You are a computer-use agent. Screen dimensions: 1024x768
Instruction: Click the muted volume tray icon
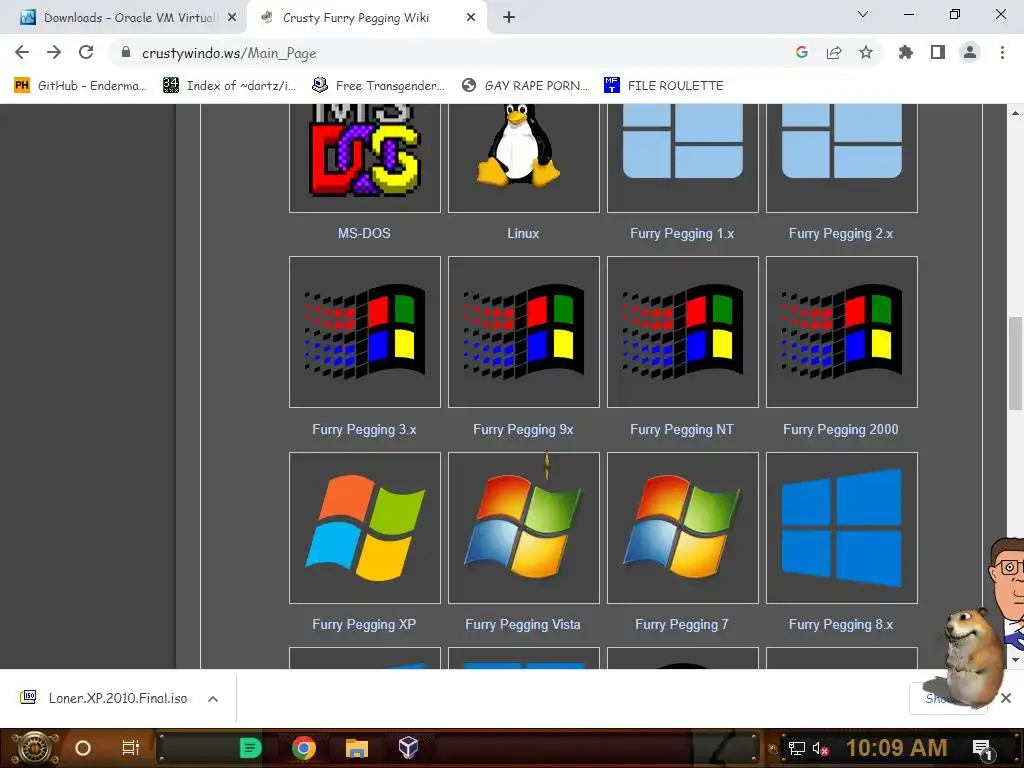tap(821, 748)
